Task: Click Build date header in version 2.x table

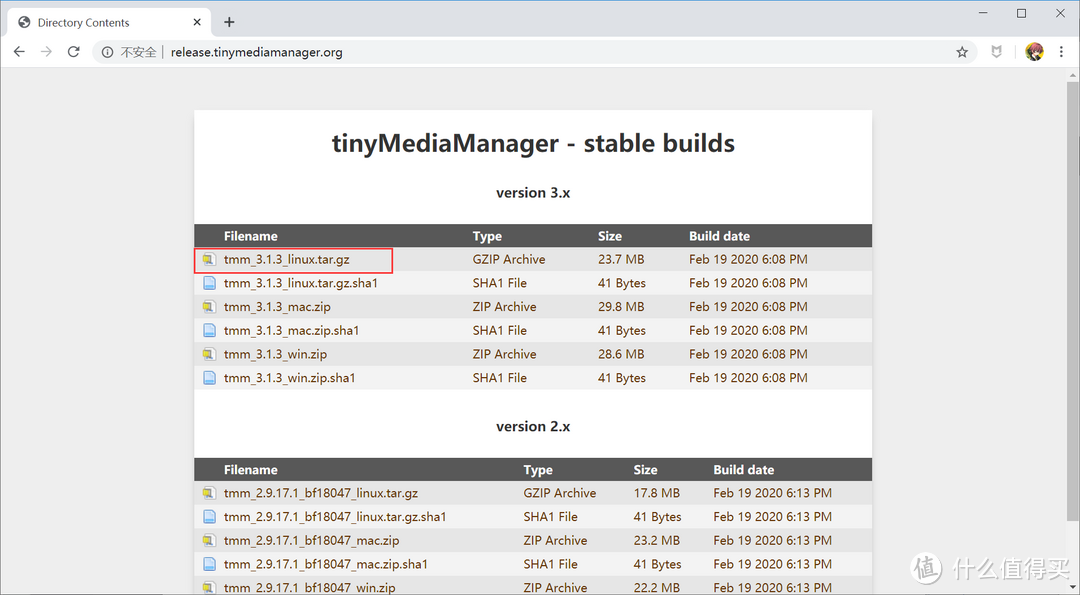Action: tap(743, 470)
